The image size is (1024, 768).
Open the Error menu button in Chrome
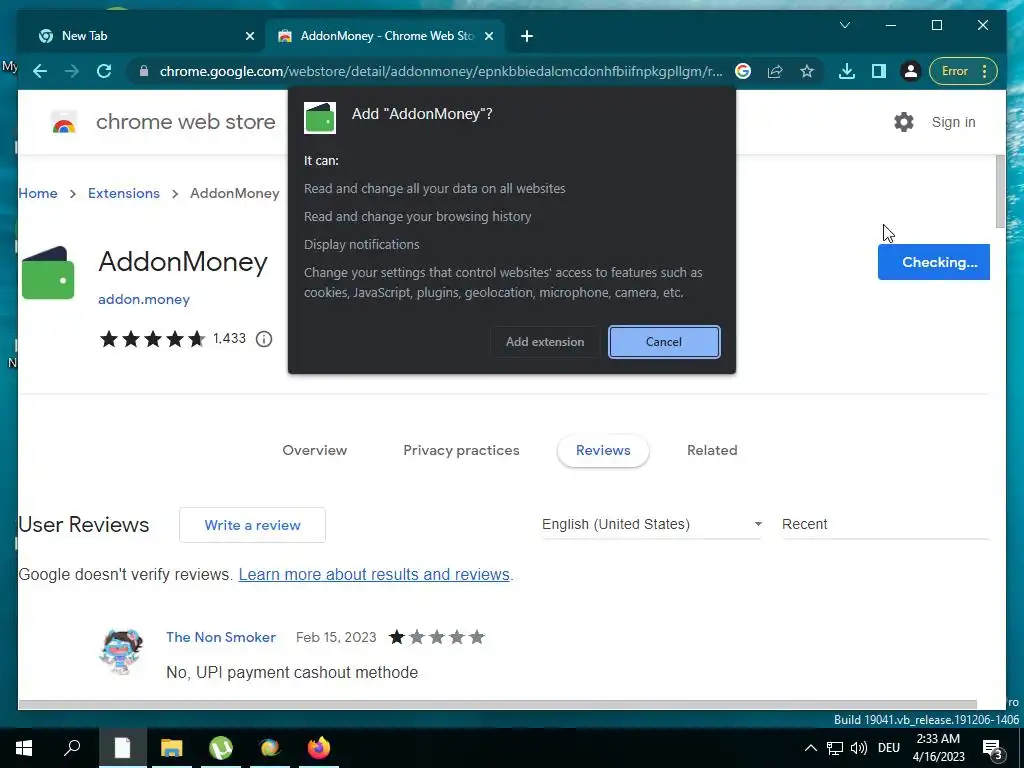[x=963, y=71]
